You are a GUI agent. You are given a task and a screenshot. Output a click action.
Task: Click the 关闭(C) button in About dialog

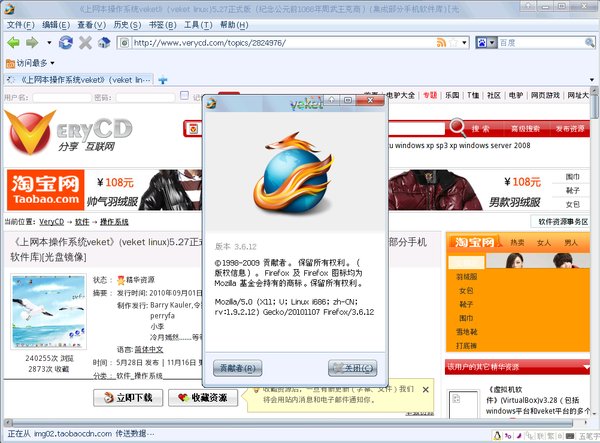(x=352, y=368)
